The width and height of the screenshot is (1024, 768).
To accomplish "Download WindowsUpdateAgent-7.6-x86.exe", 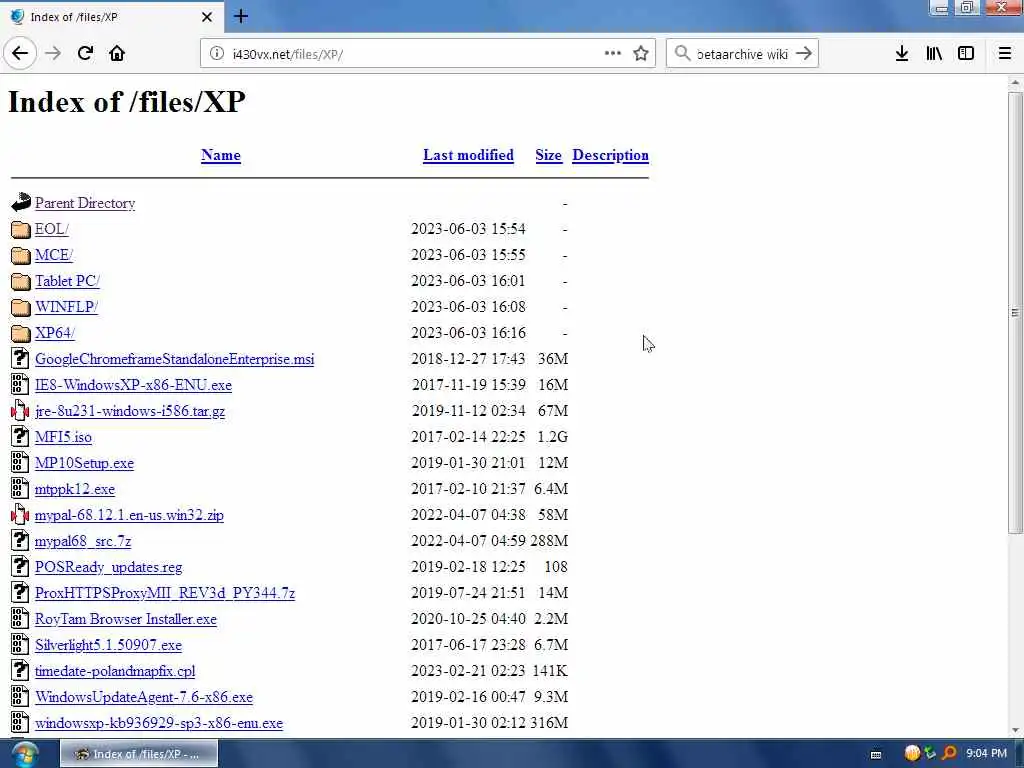I will [144, 697].
